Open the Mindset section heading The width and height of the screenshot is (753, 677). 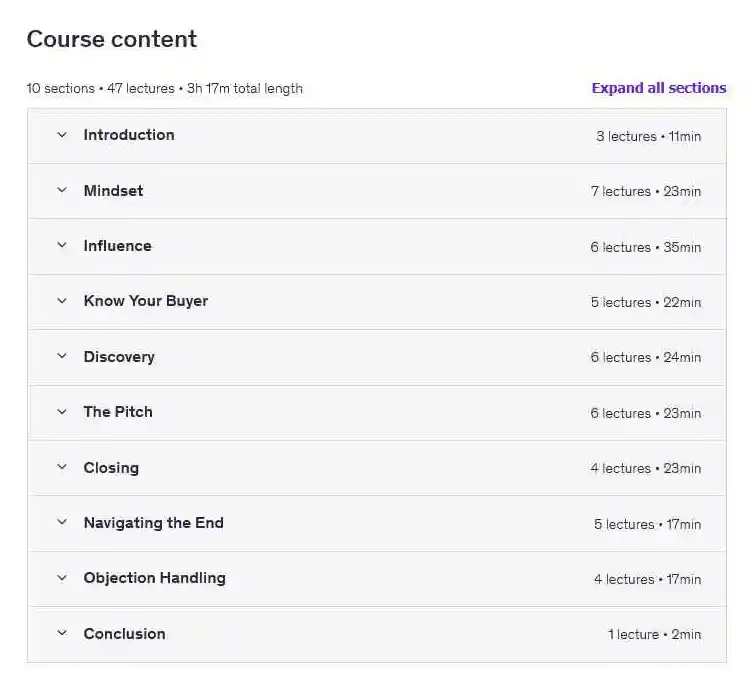(x=113, y=190)
